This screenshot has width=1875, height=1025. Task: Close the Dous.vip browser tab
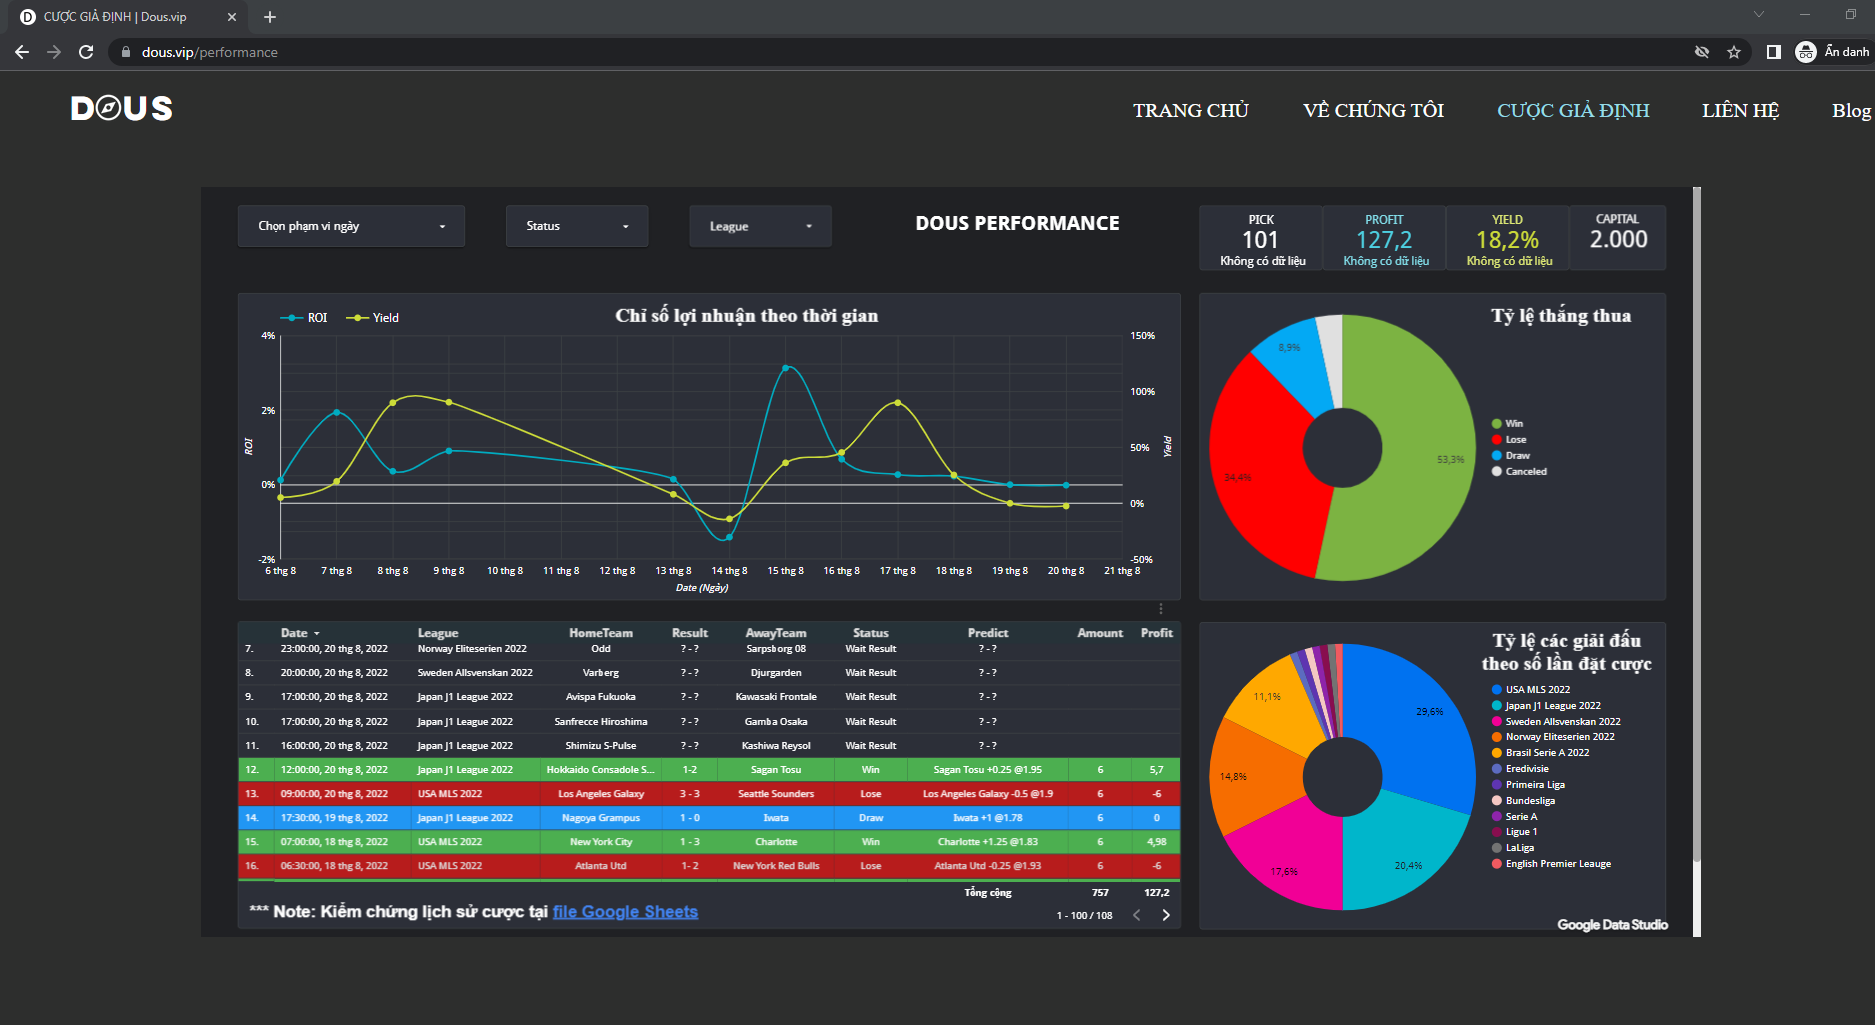point(232,17)
